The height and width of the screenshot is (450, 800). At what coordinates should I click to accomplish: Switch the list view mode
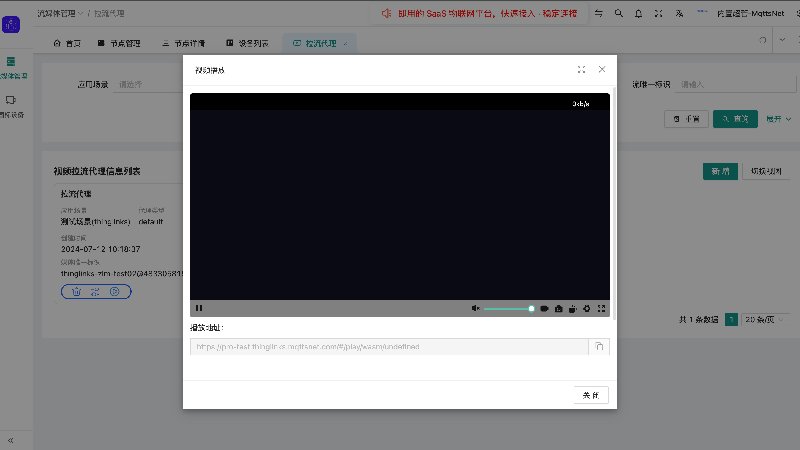click(766, 171)
